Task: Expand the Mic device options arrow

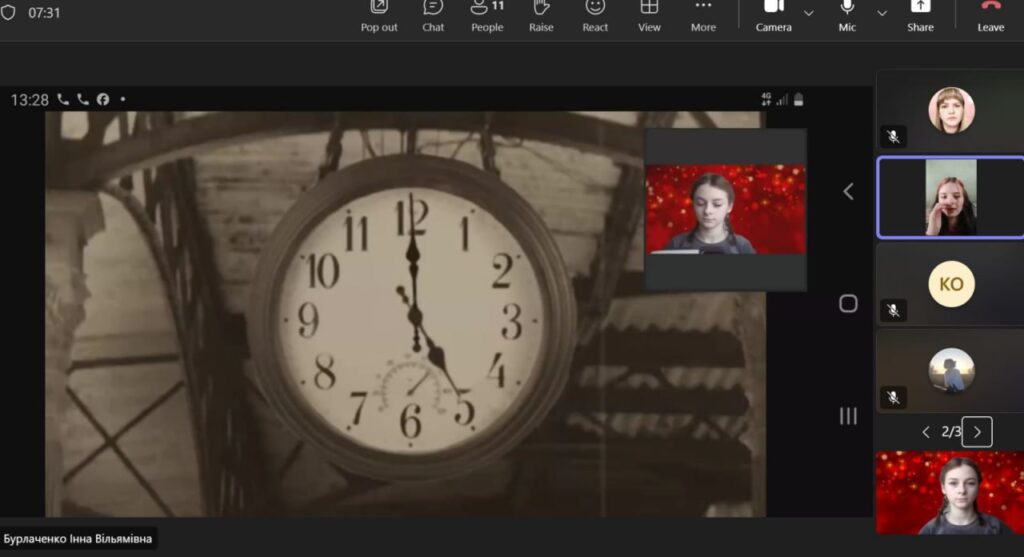Action: (882, 13)
